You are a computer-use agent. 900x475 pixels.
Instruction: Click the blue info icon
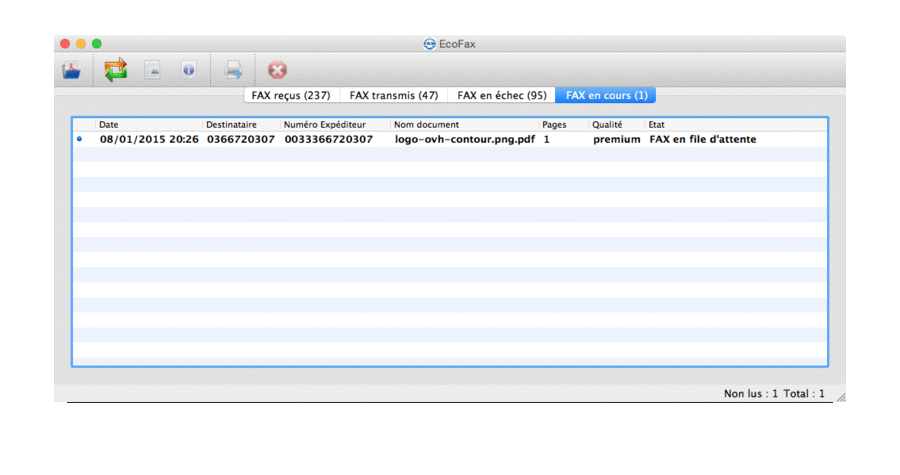pos(188,70)
